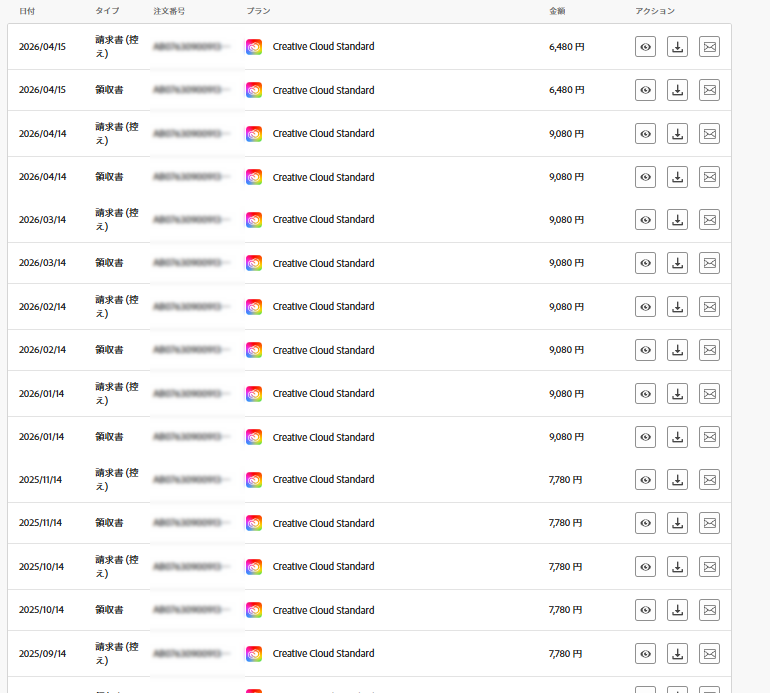
Task: Email the 2025/11/14 請求書 (控え) document
Action: click(710, 479)
